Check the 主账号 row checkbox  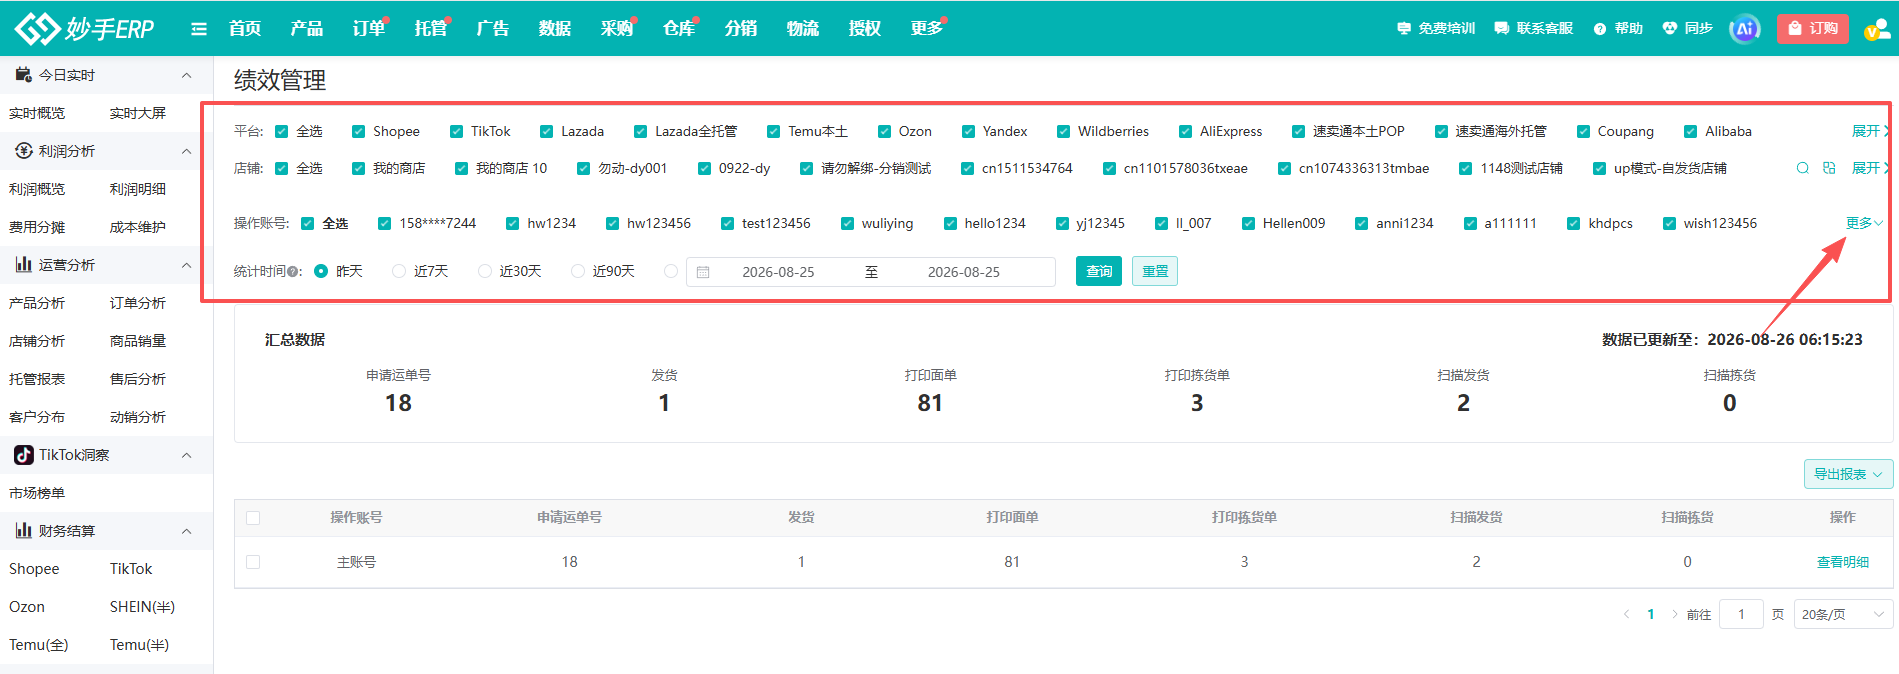pyautogui.click(x=253, y=562)
